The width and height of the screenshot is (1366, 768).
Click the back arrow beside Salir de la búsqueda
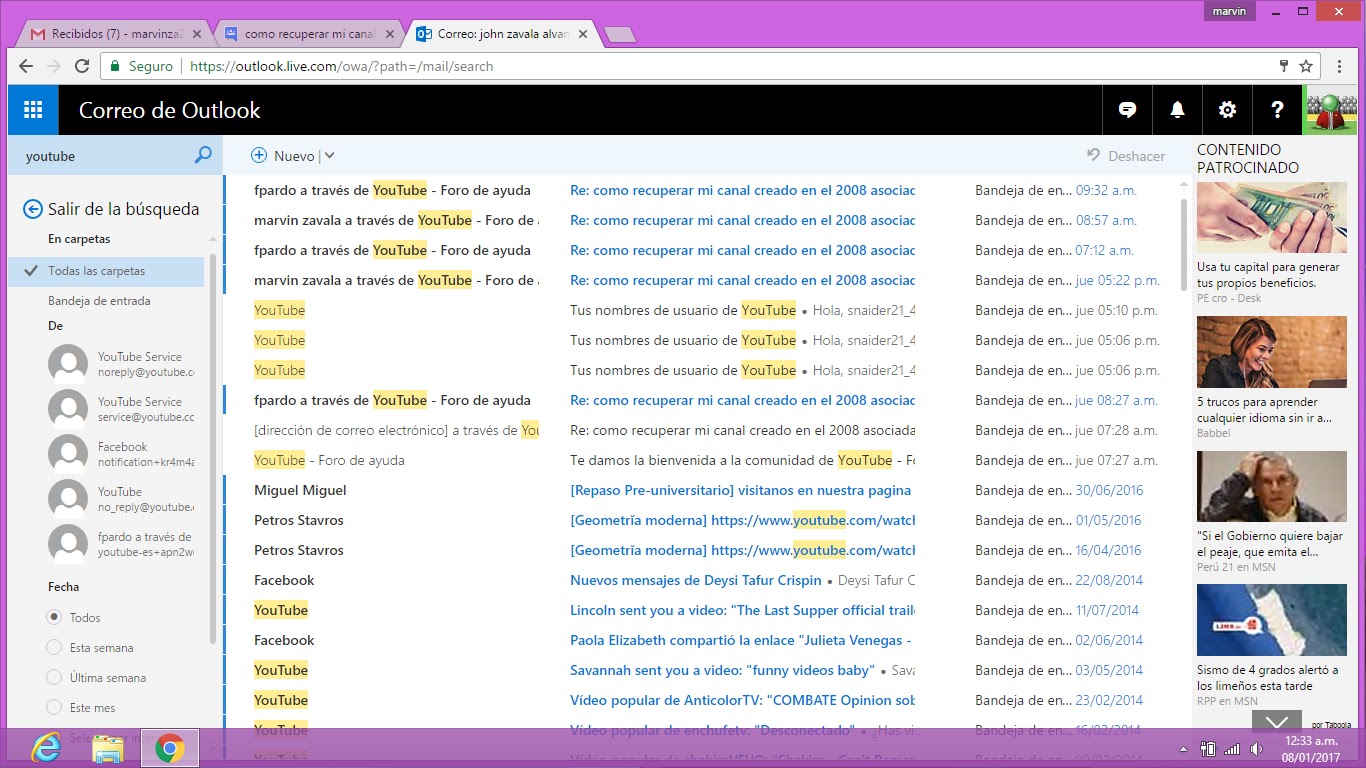[x=32, y=209]
